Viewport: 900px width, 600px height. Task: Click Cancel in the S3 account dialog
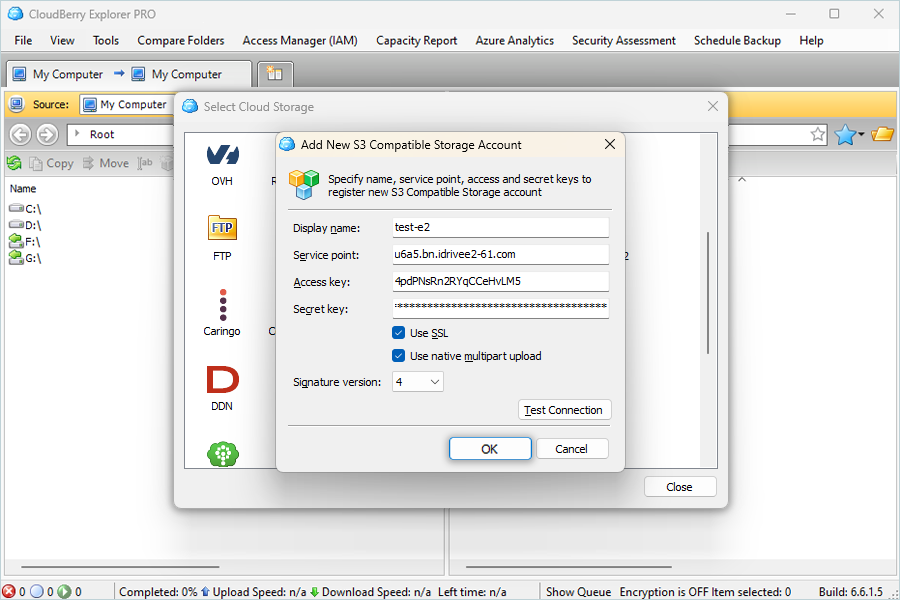(572, 449)
